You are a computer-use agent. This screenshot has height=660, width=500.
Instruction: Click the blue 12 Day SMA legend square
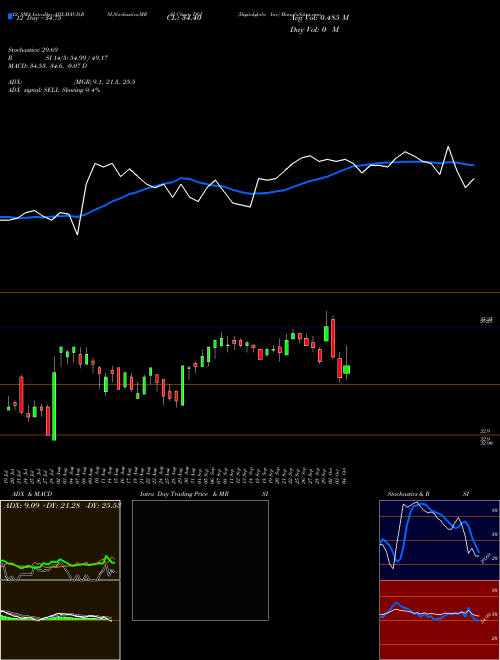click(x=10, y=16)
